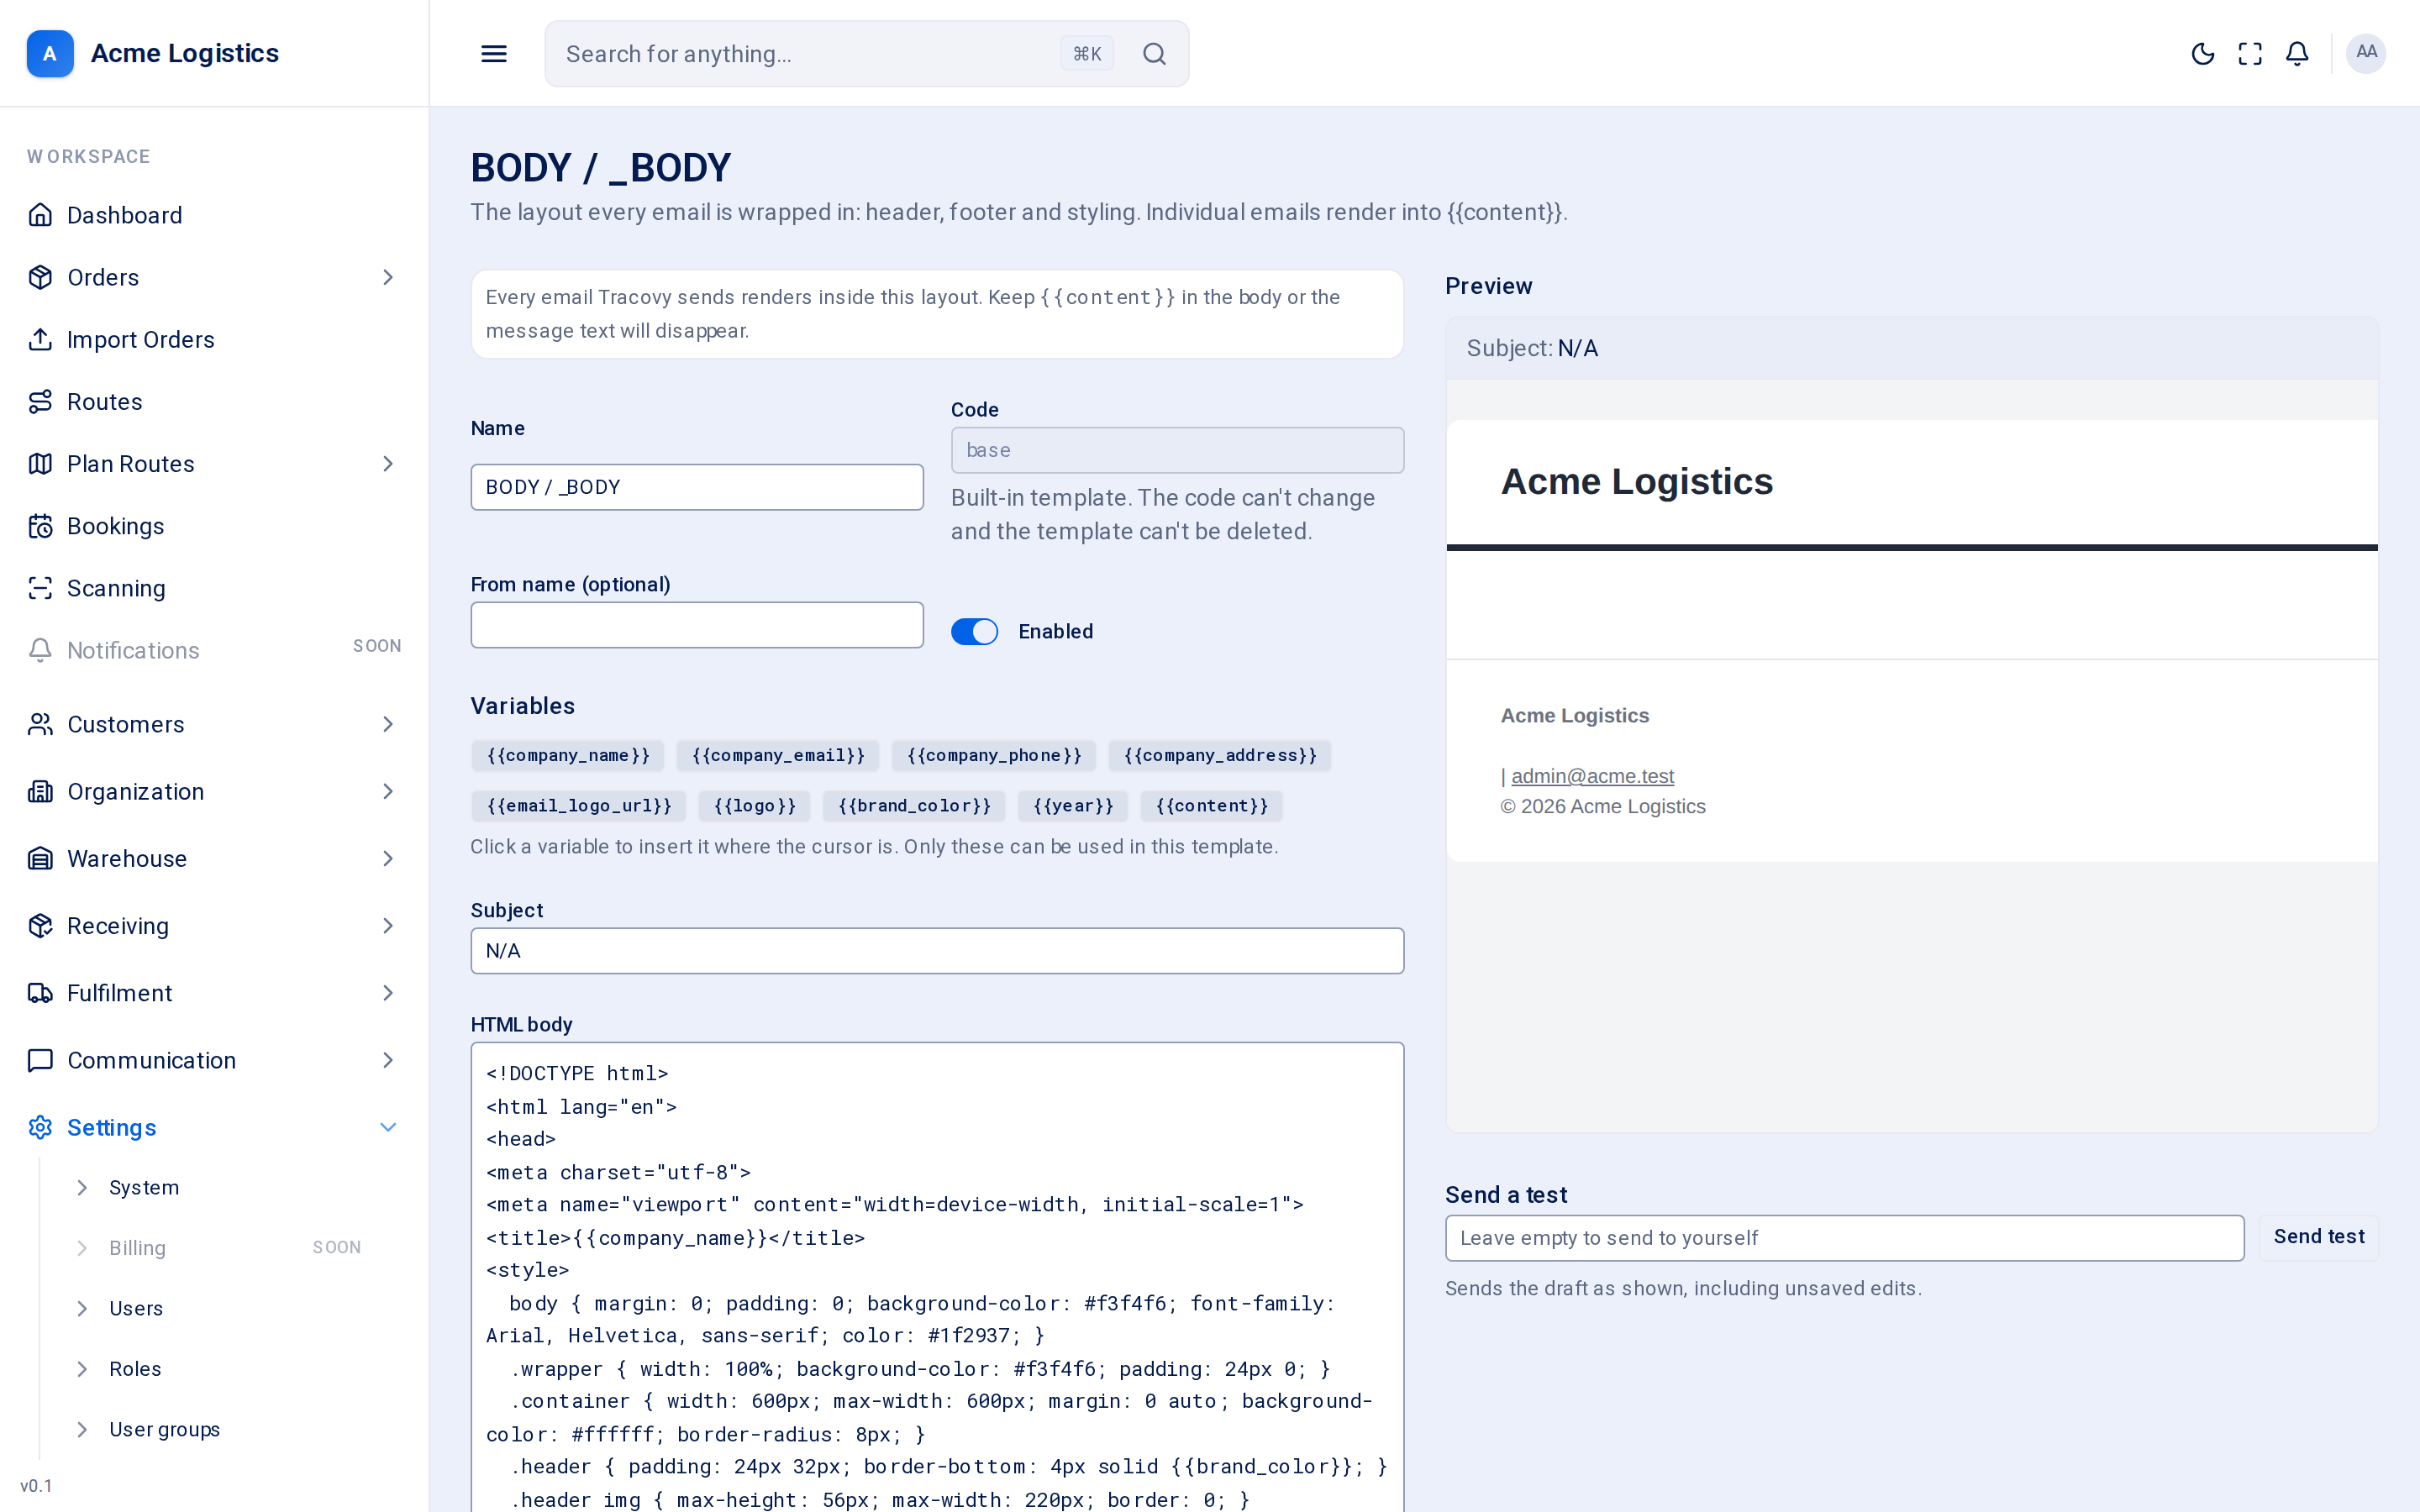Expand the Users settings chevron
Screen dimensions: 2420x1512
tap(82, 1308)
